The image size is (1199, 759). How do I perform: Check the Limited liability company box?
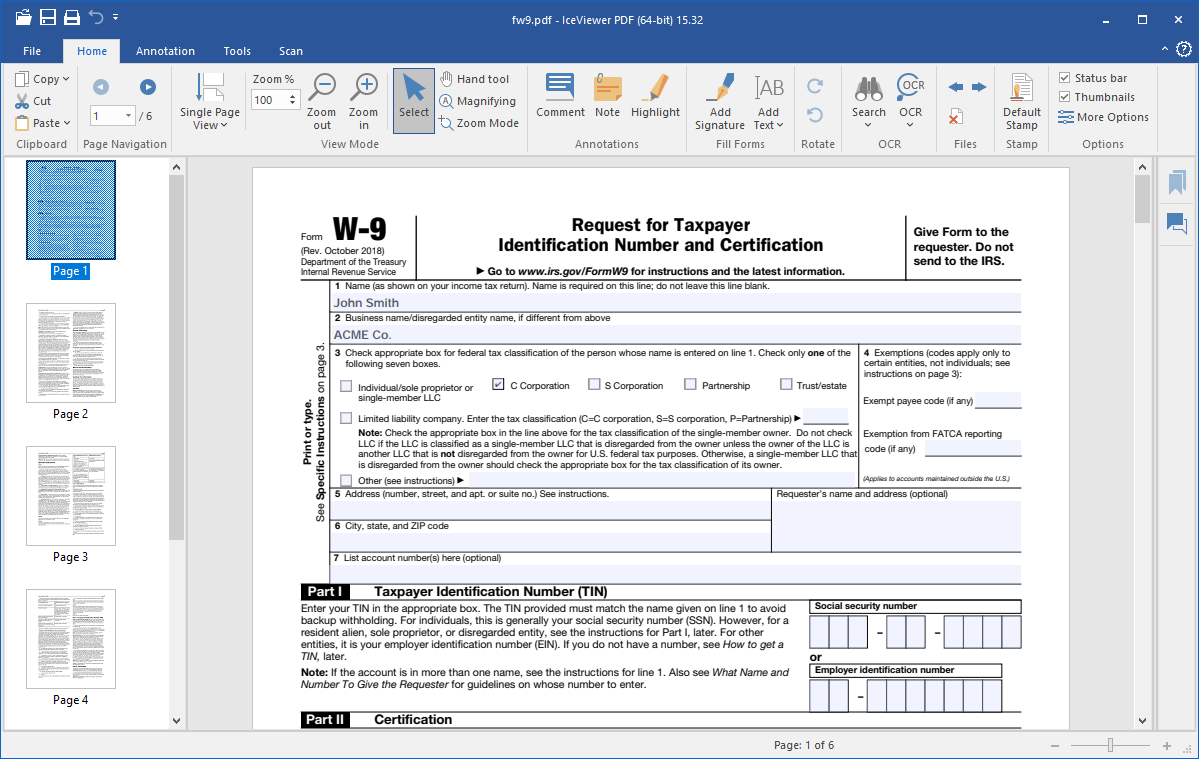(346, 418)
